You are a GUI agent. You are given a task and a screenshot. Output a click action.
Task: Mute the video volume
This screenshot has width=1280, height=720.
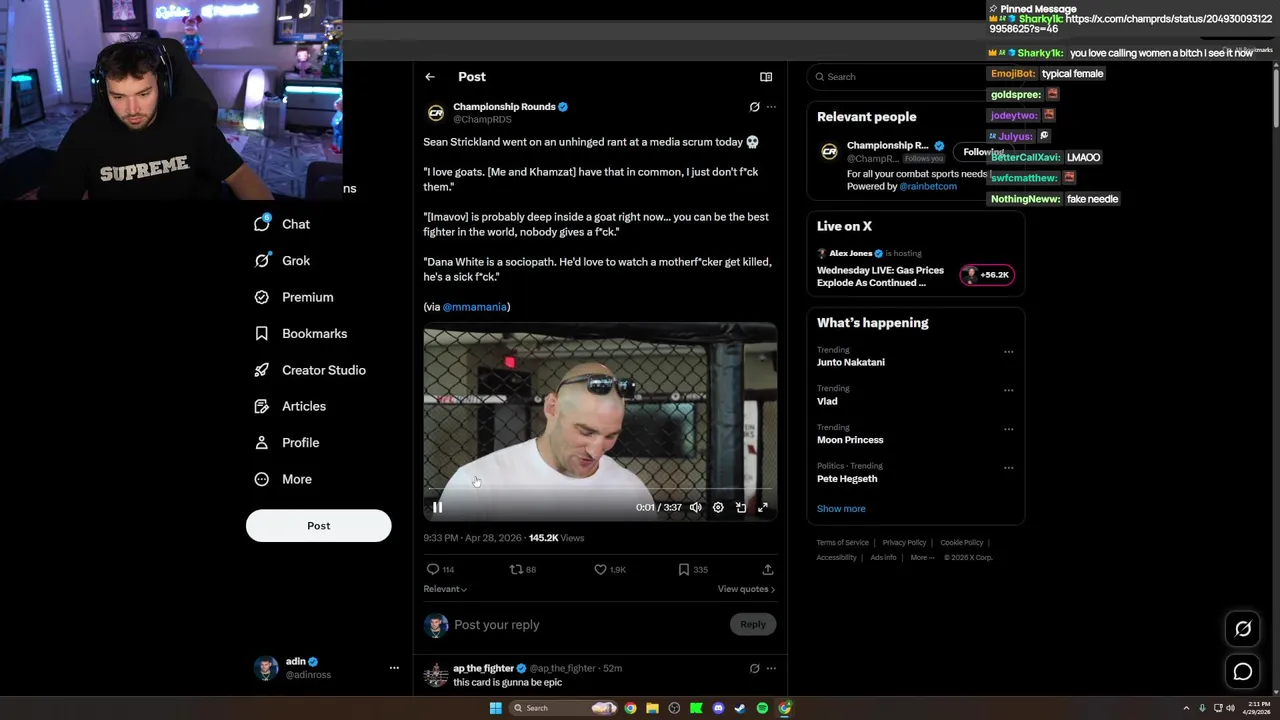696,507
